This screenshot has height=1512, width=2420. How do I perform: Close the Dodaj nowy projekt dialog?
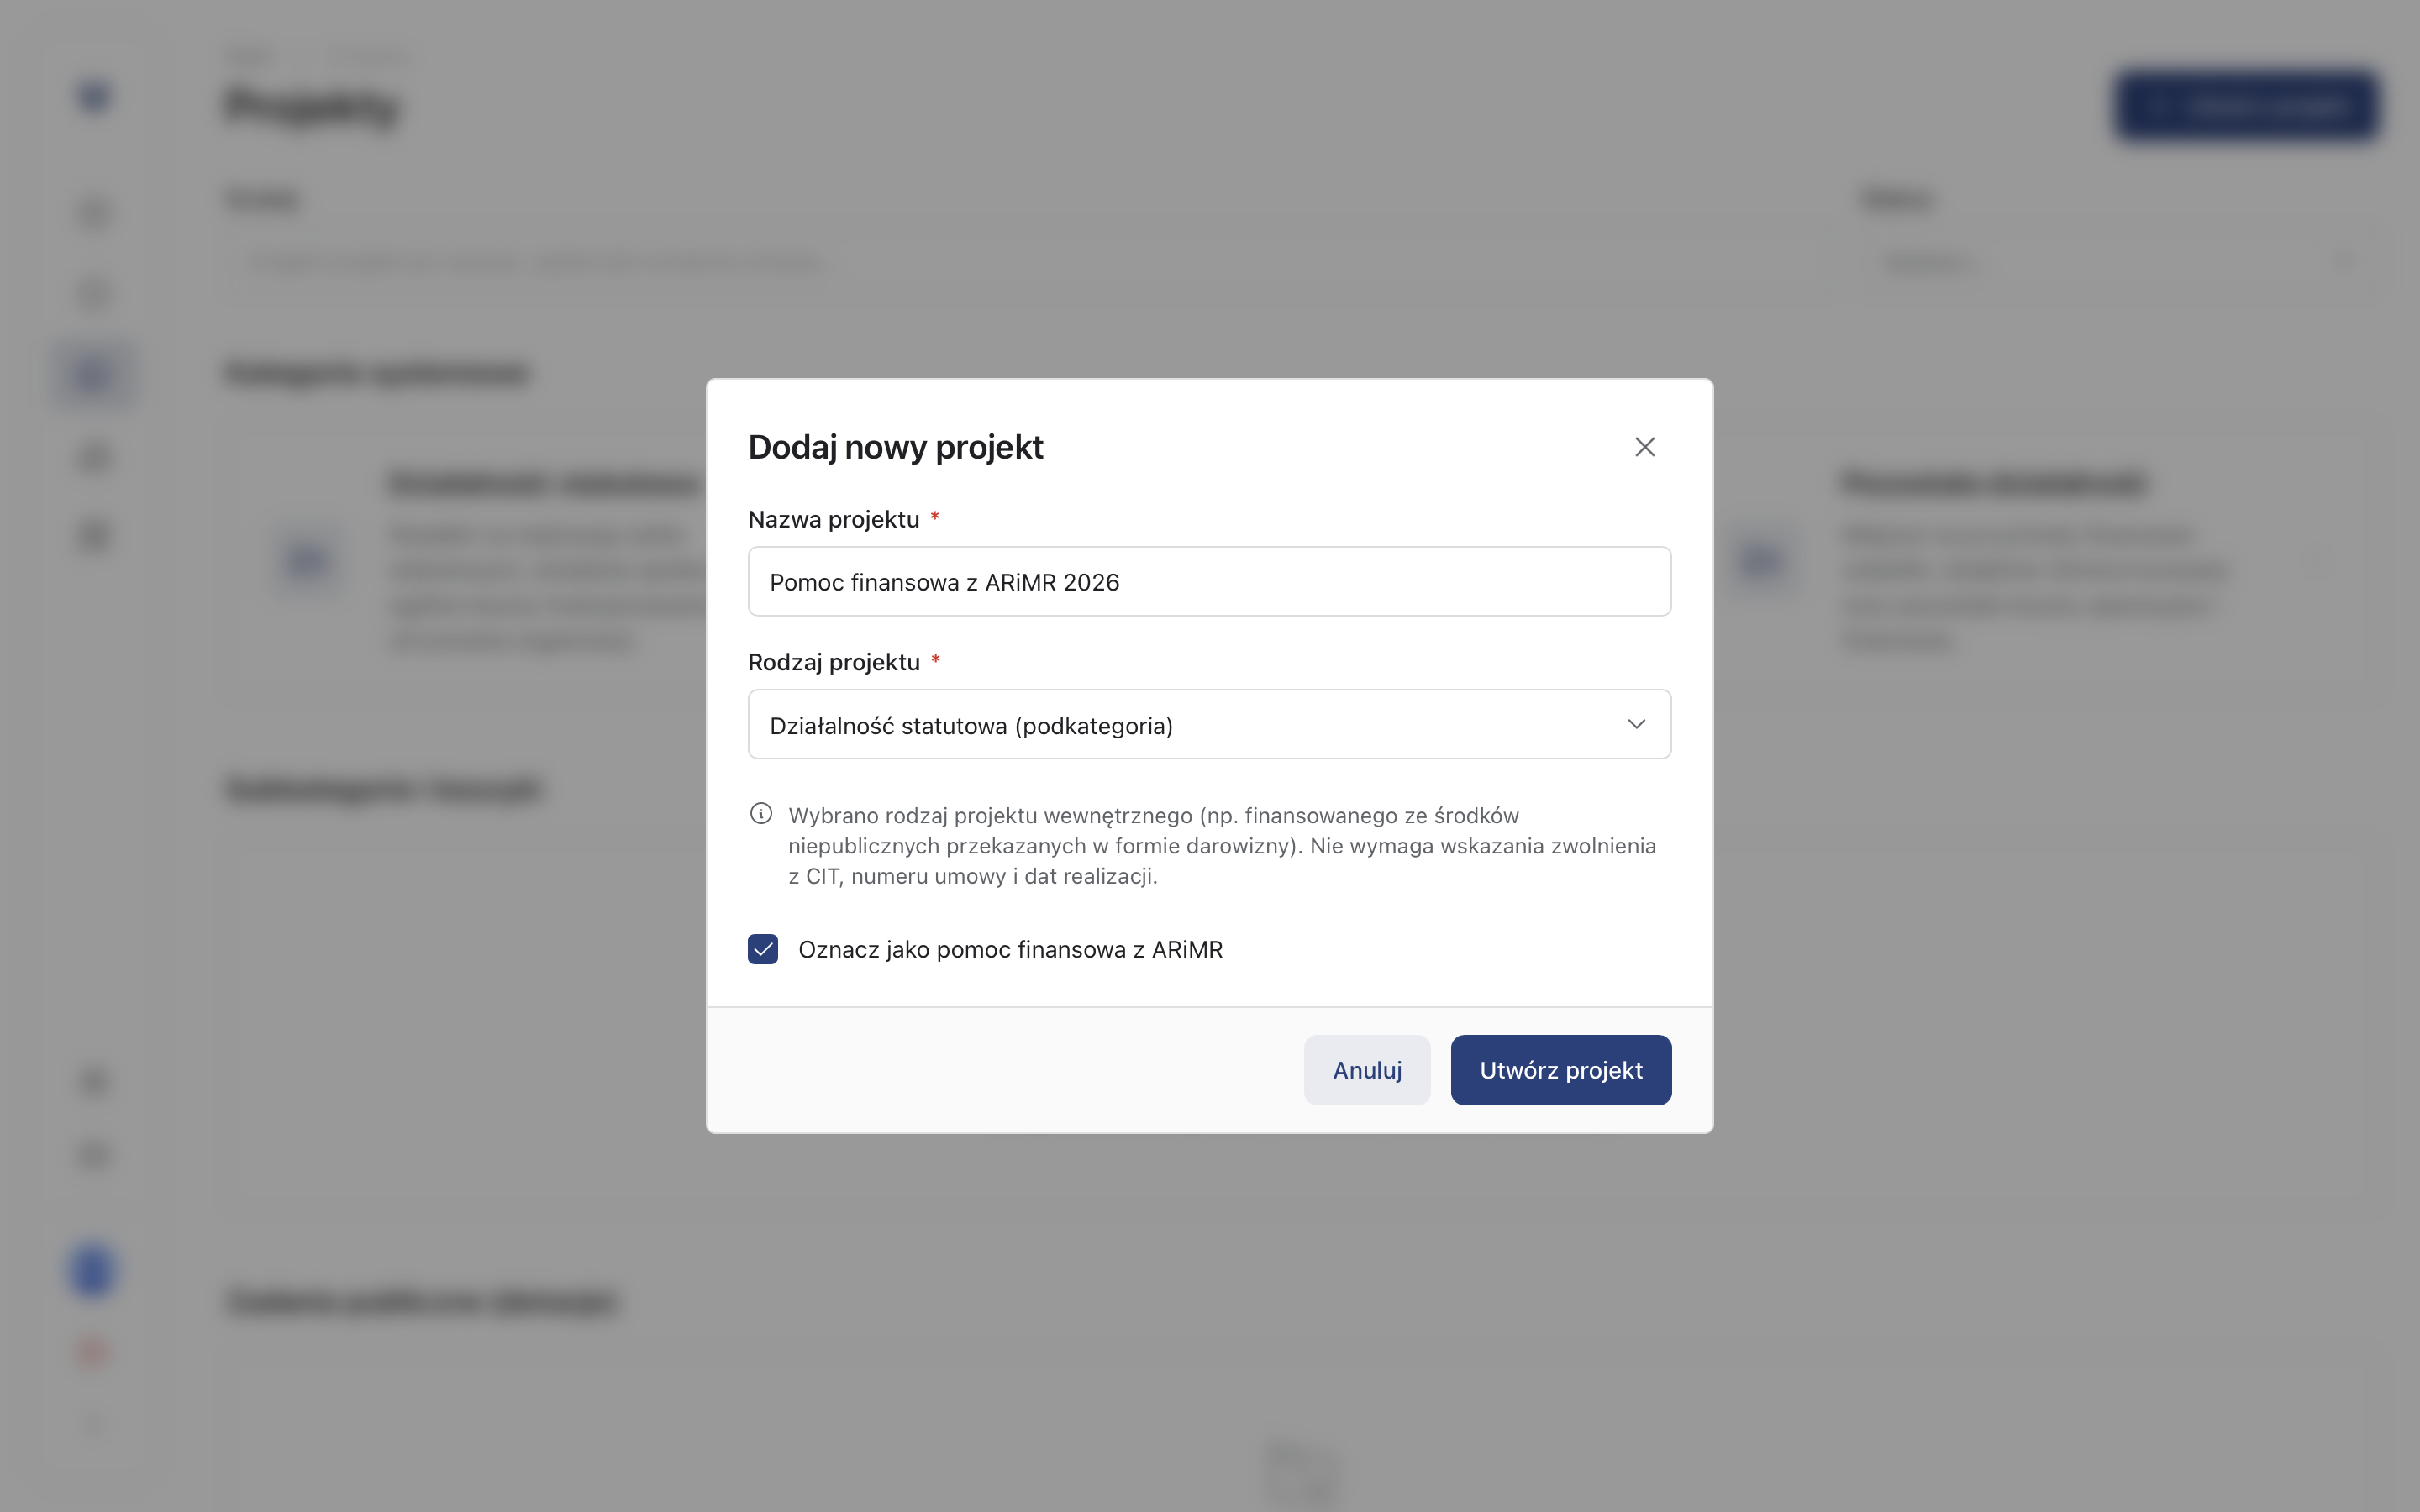click(x=1644, y=447)
